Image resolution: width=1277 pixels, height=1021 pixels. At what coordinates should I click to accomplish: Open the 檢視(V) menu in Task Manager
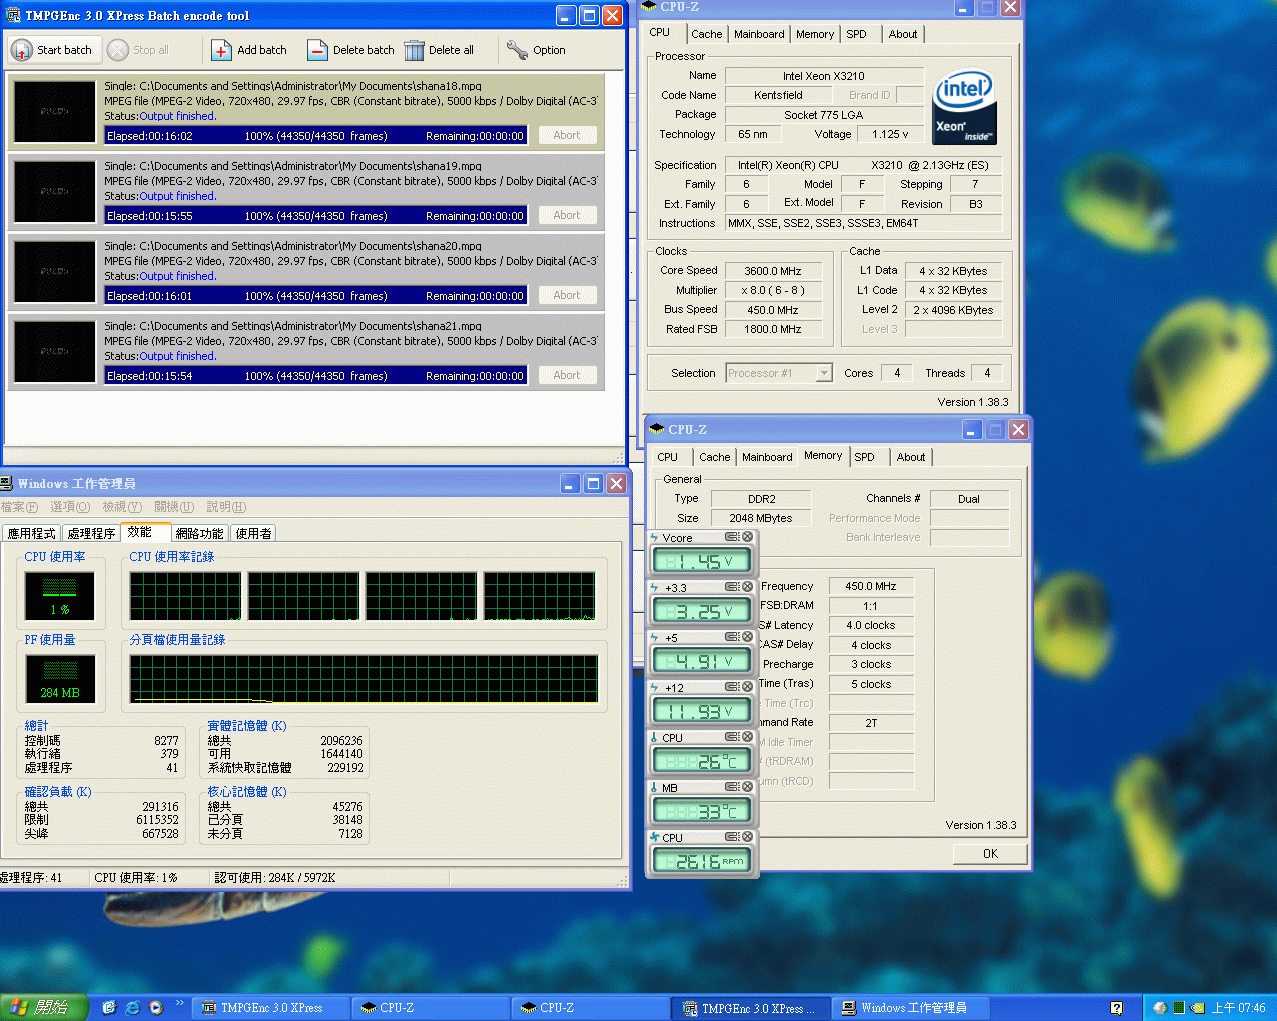tap(122, 507)
